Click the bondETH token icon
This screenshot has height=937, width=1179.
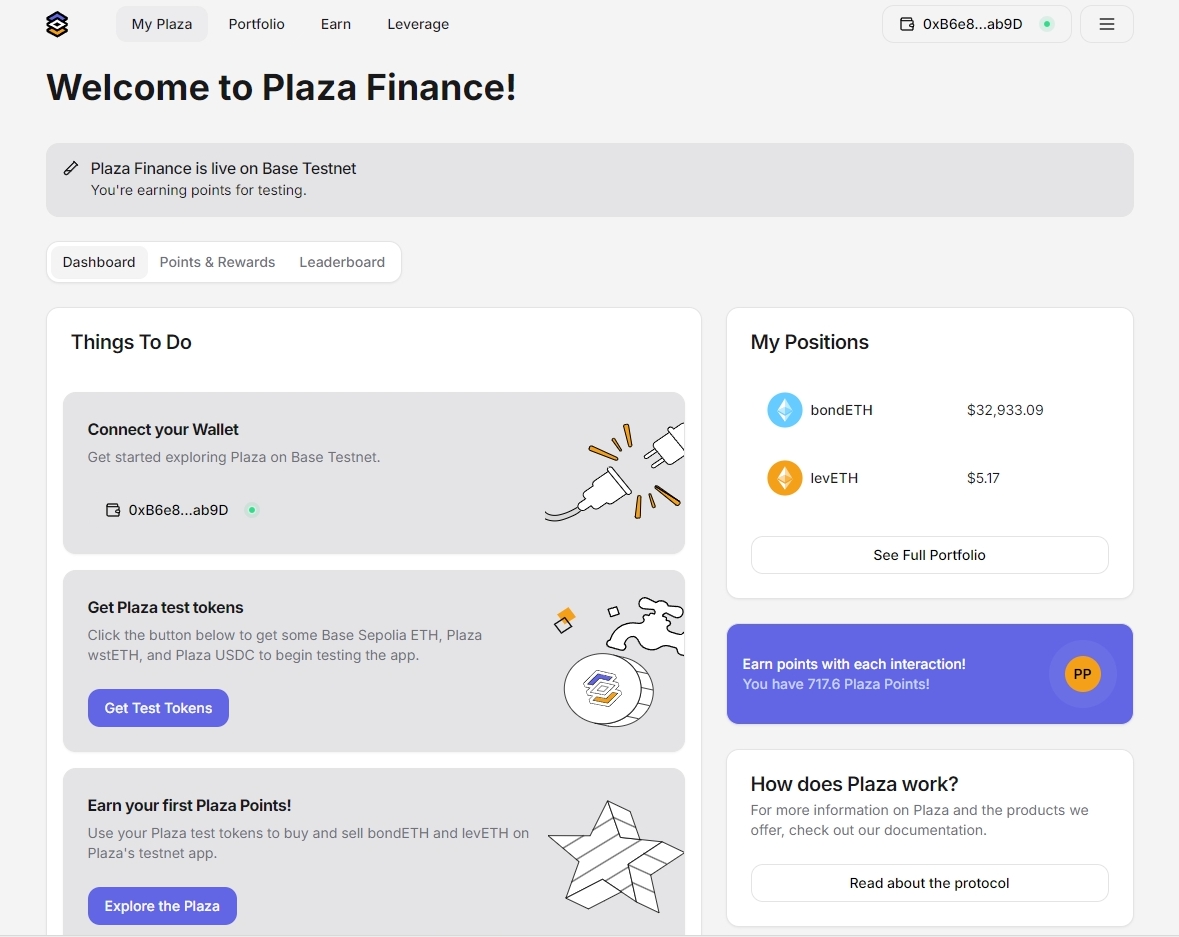tap(784, 410)
